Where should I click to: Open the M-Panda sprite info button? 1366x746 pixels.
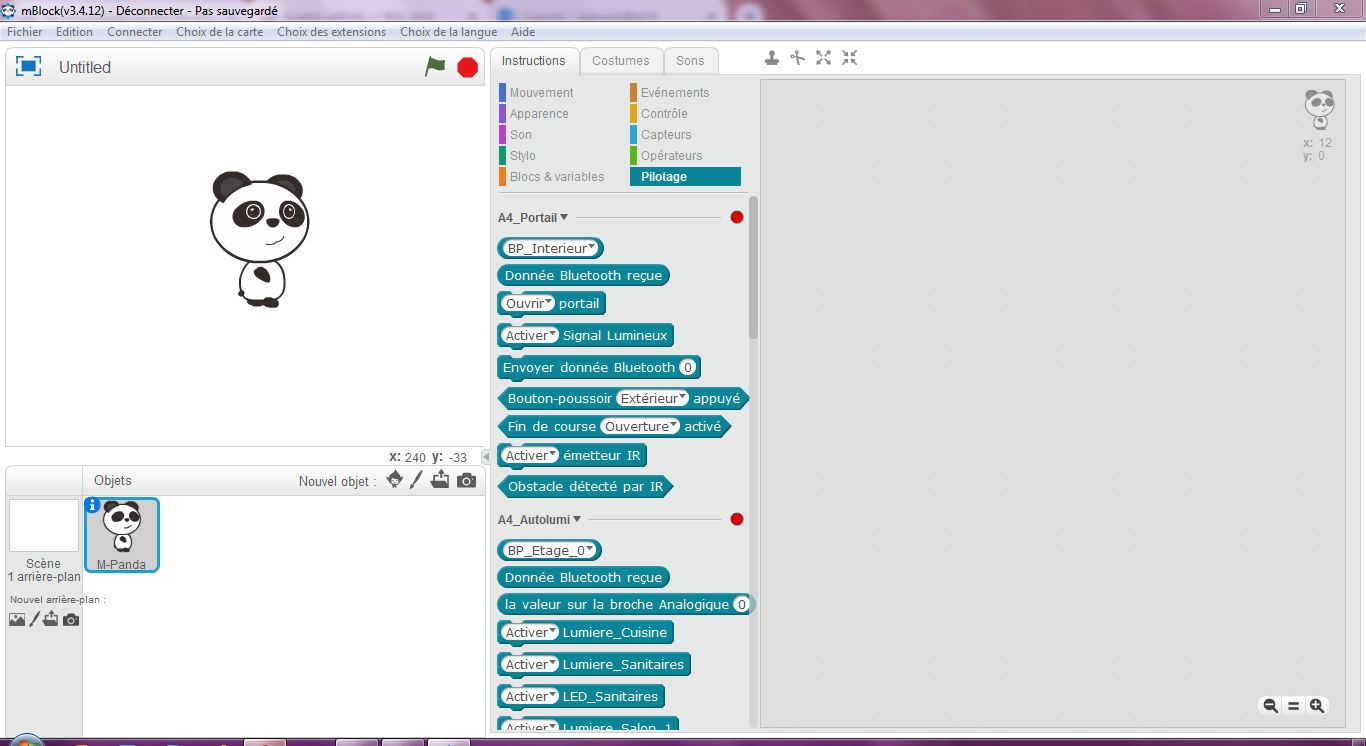tap(93, 505)
